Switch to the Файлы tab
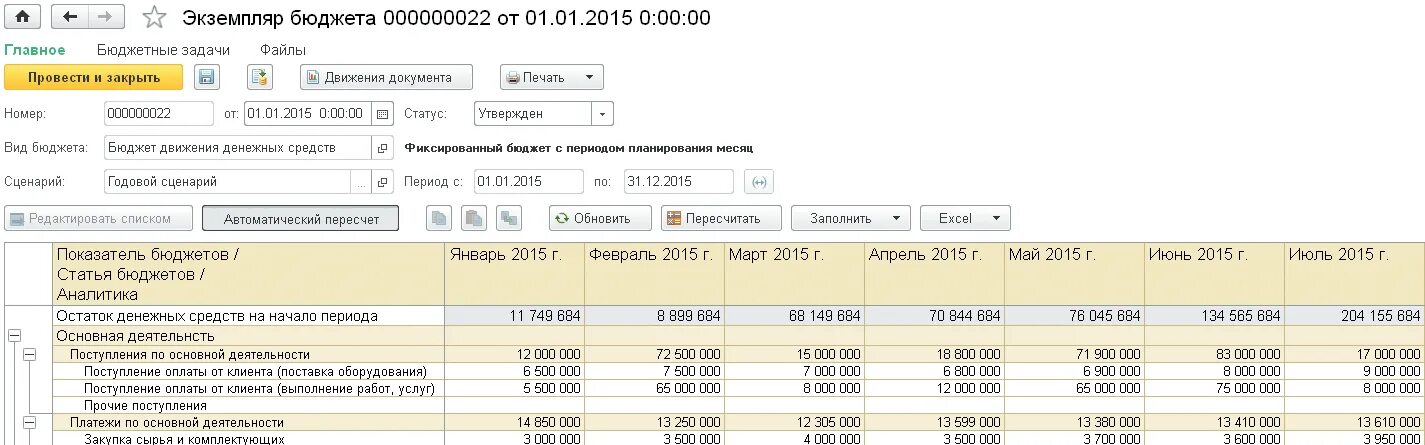 283,50
